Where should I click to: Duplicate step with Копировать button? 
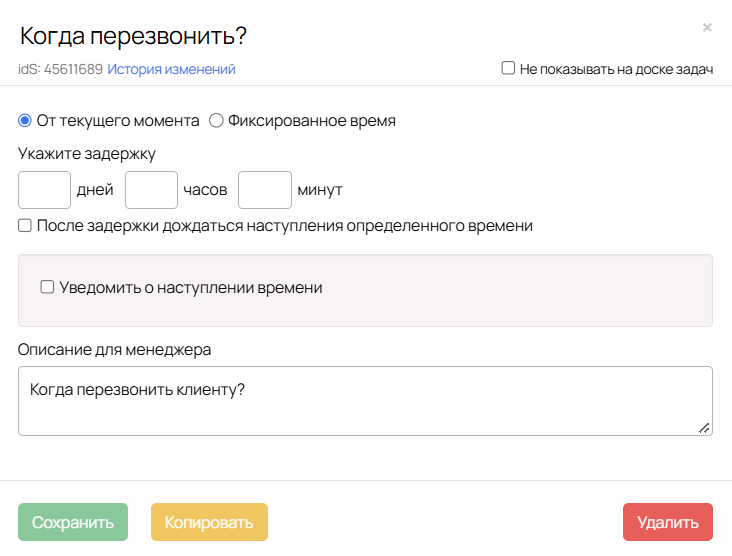click(209, 522)
